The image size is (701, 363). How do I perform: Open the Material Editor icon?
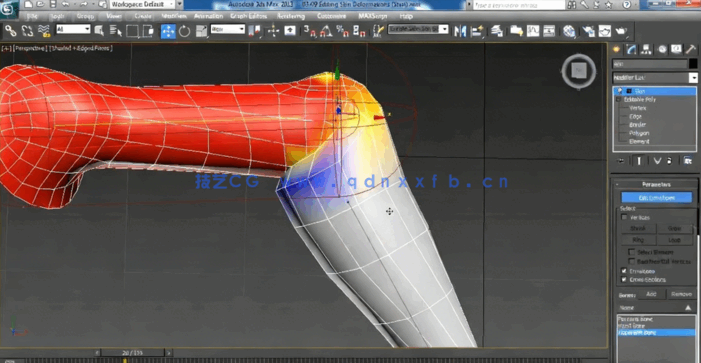tap(569, 30)
